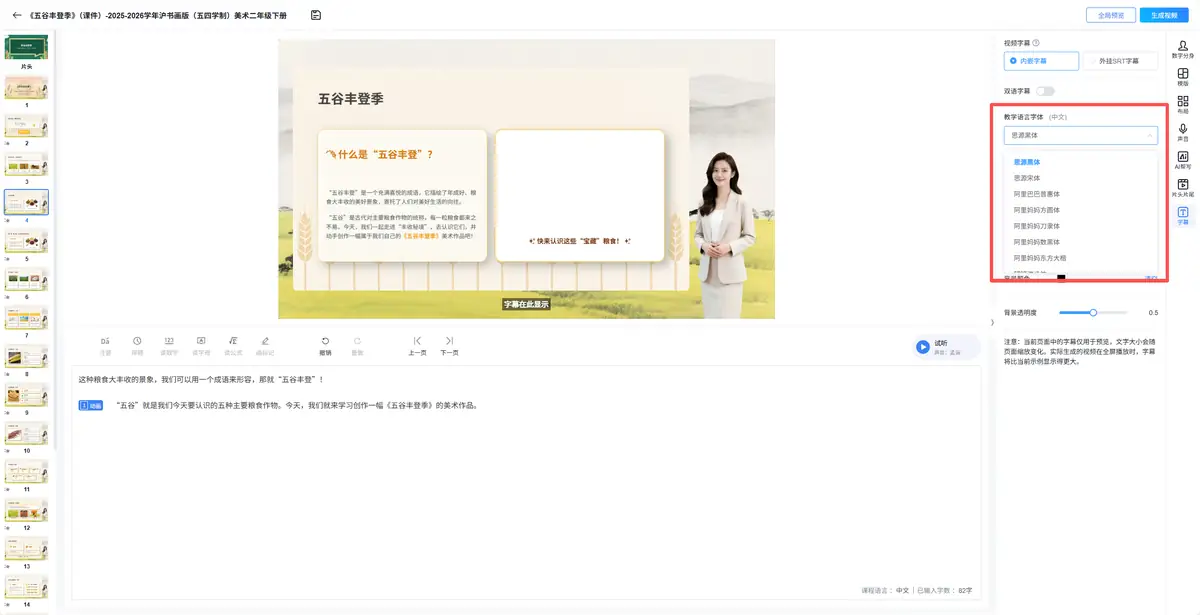Select slide thumbnail 8

[x=26, y=357]
